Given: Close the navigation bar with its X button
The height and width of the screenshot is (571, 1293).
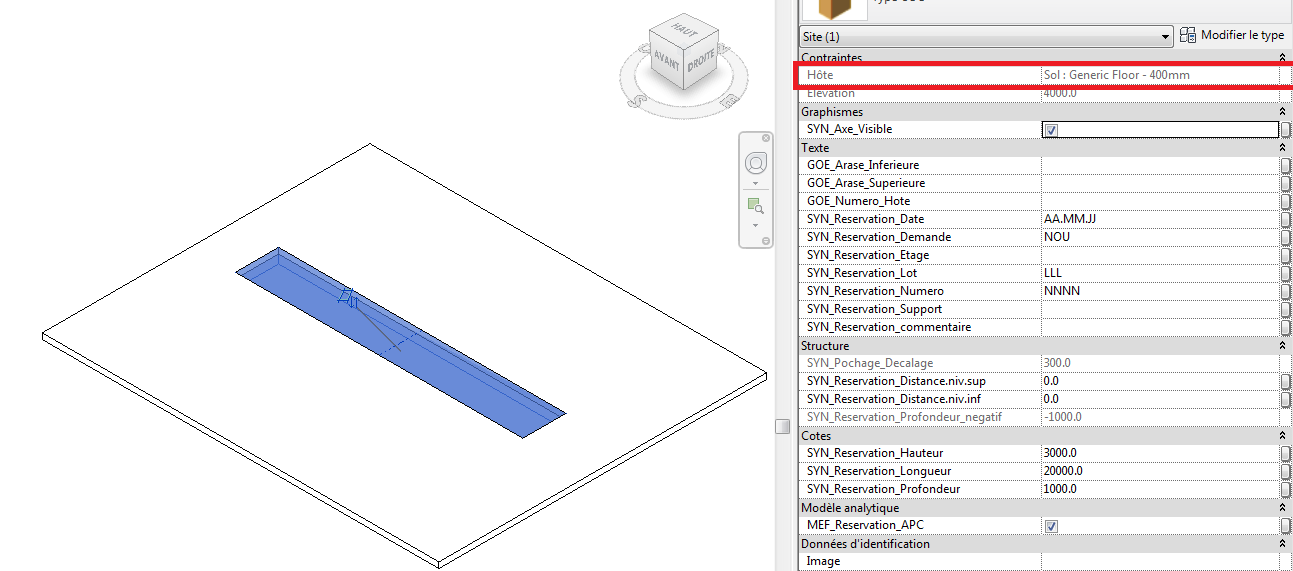Looking at the screenshot, I should 766,138.
